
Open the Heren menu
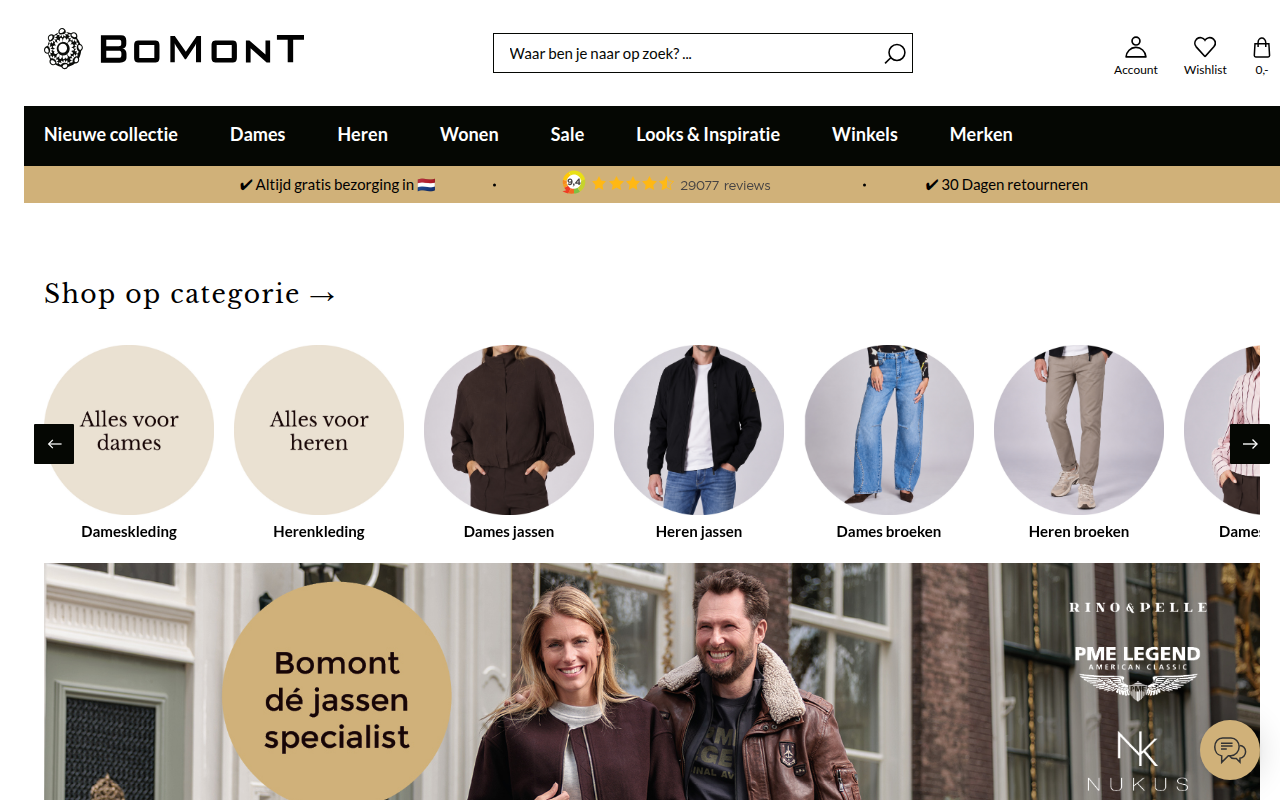tap(363, 135)
